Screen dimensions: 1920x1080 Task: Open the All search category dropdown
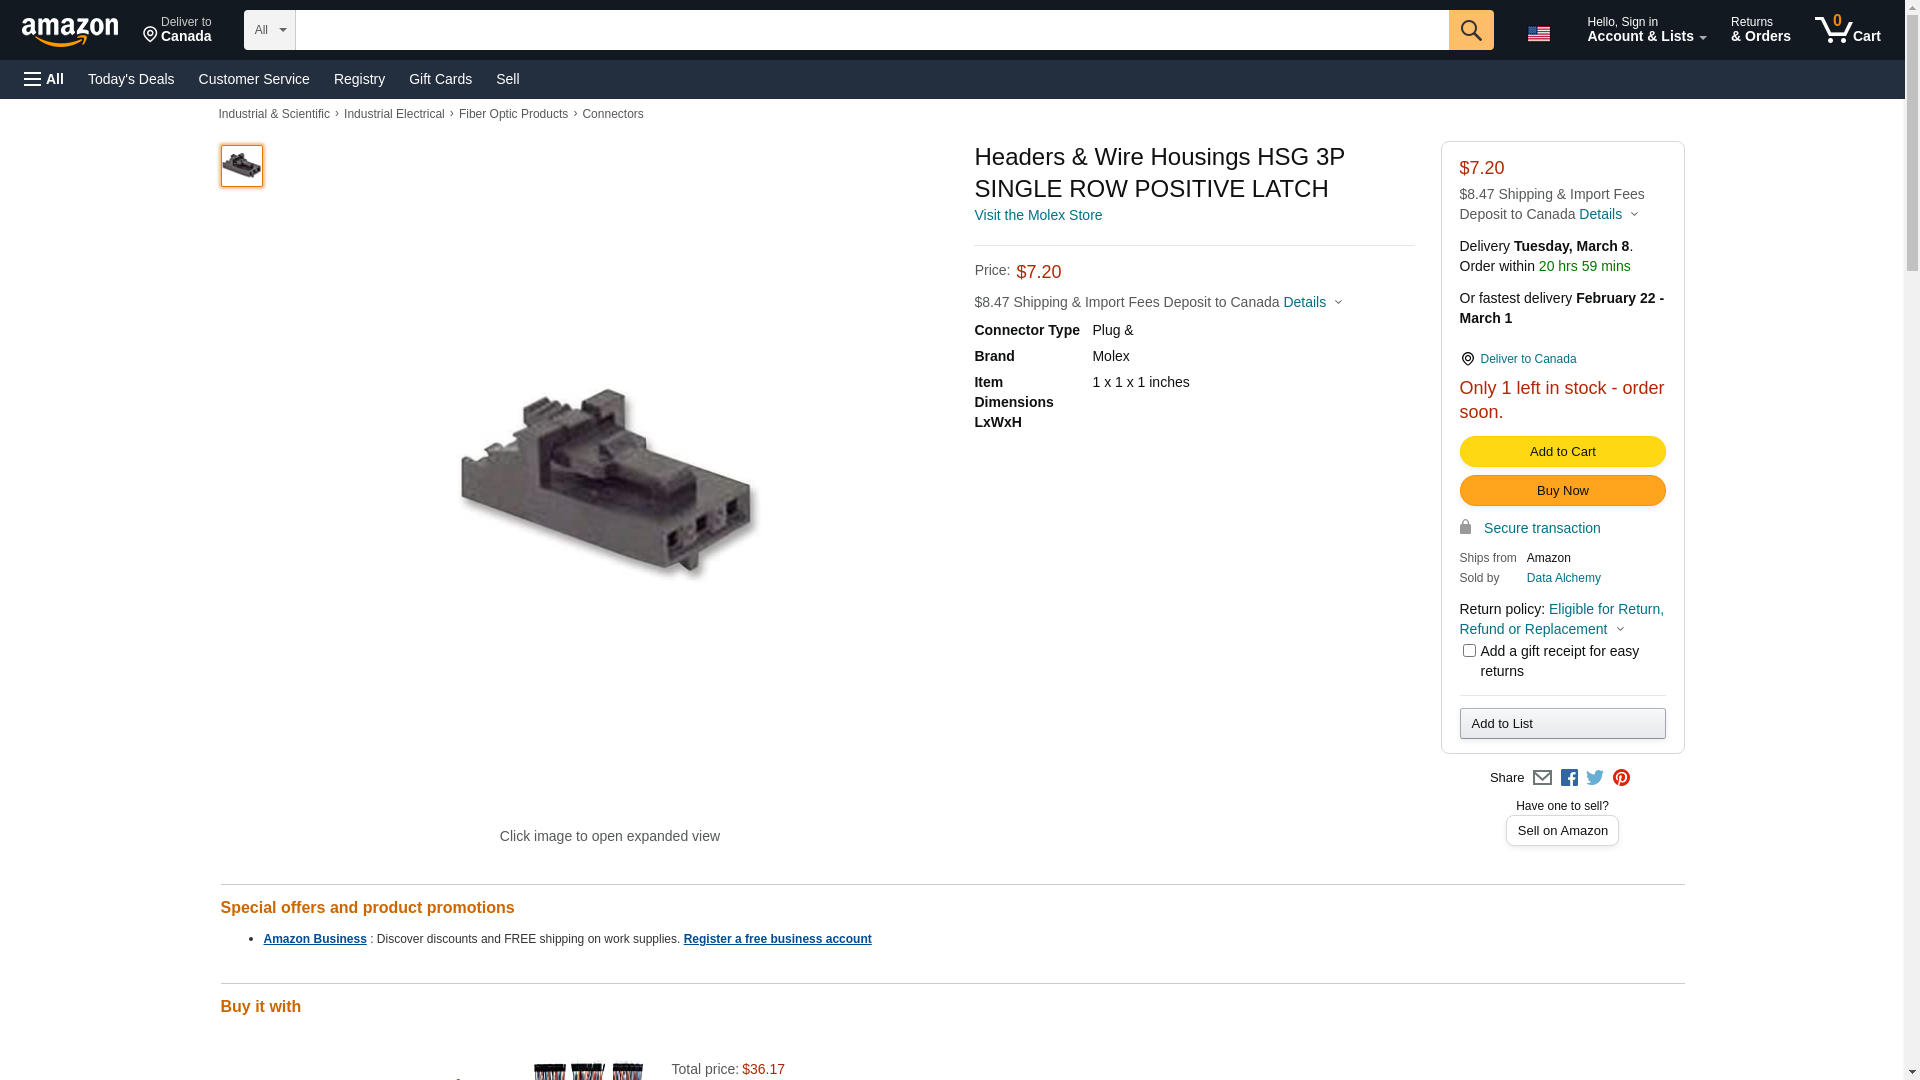[x=270, y=30]
